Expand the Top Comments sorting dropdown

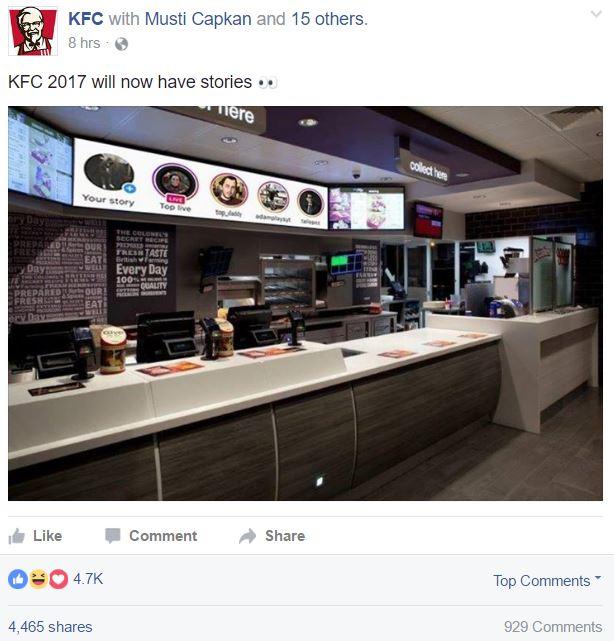[547, 580]
